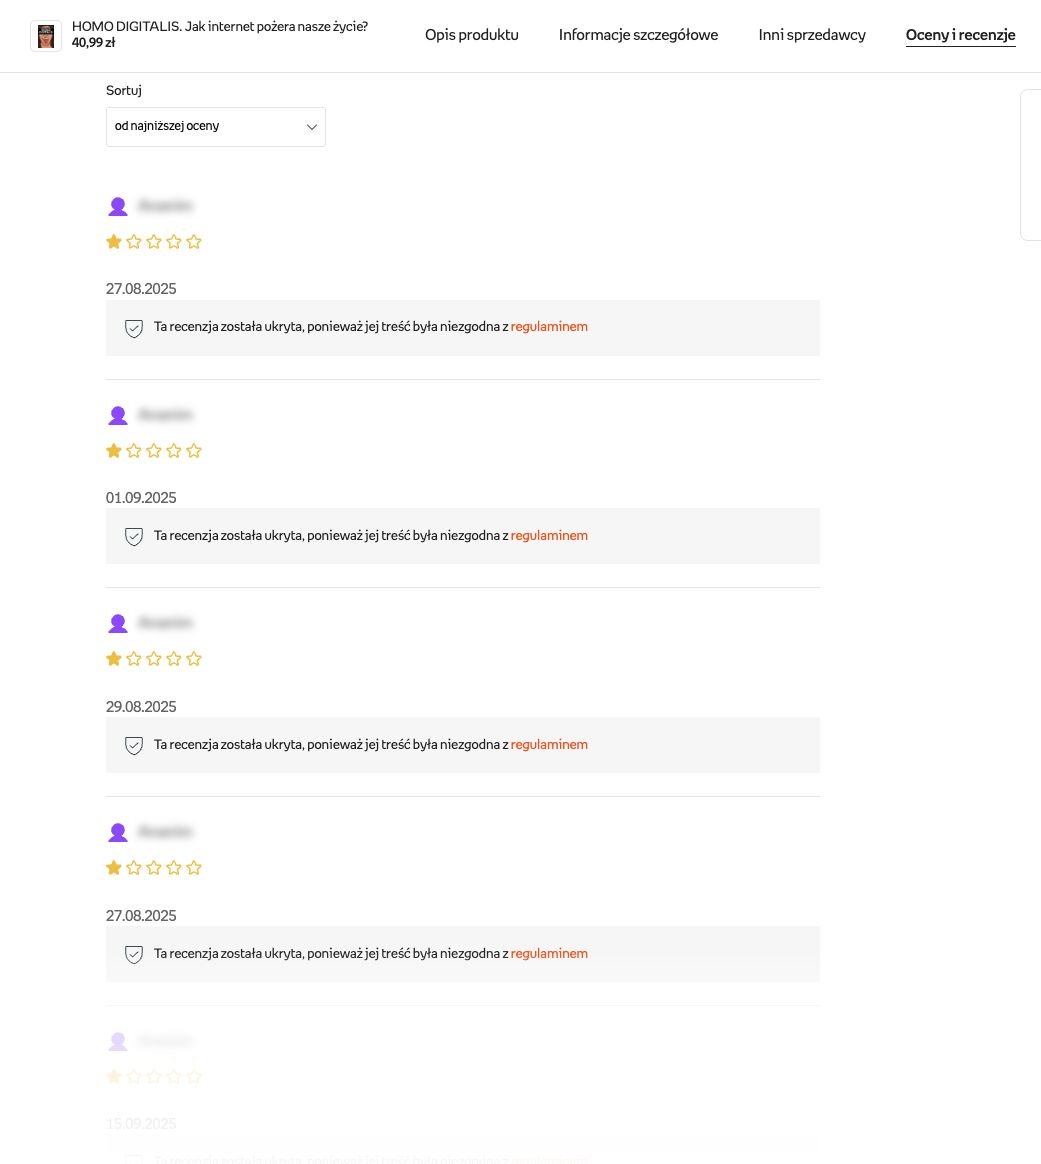Open the Inni sprzedawcy tab

(x=812, y=35)
